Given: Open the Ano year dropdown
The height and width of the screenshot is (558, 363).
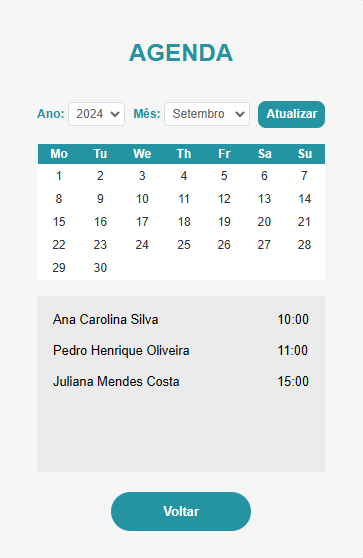Looking at the screenshot, I should tap(96, 114).
